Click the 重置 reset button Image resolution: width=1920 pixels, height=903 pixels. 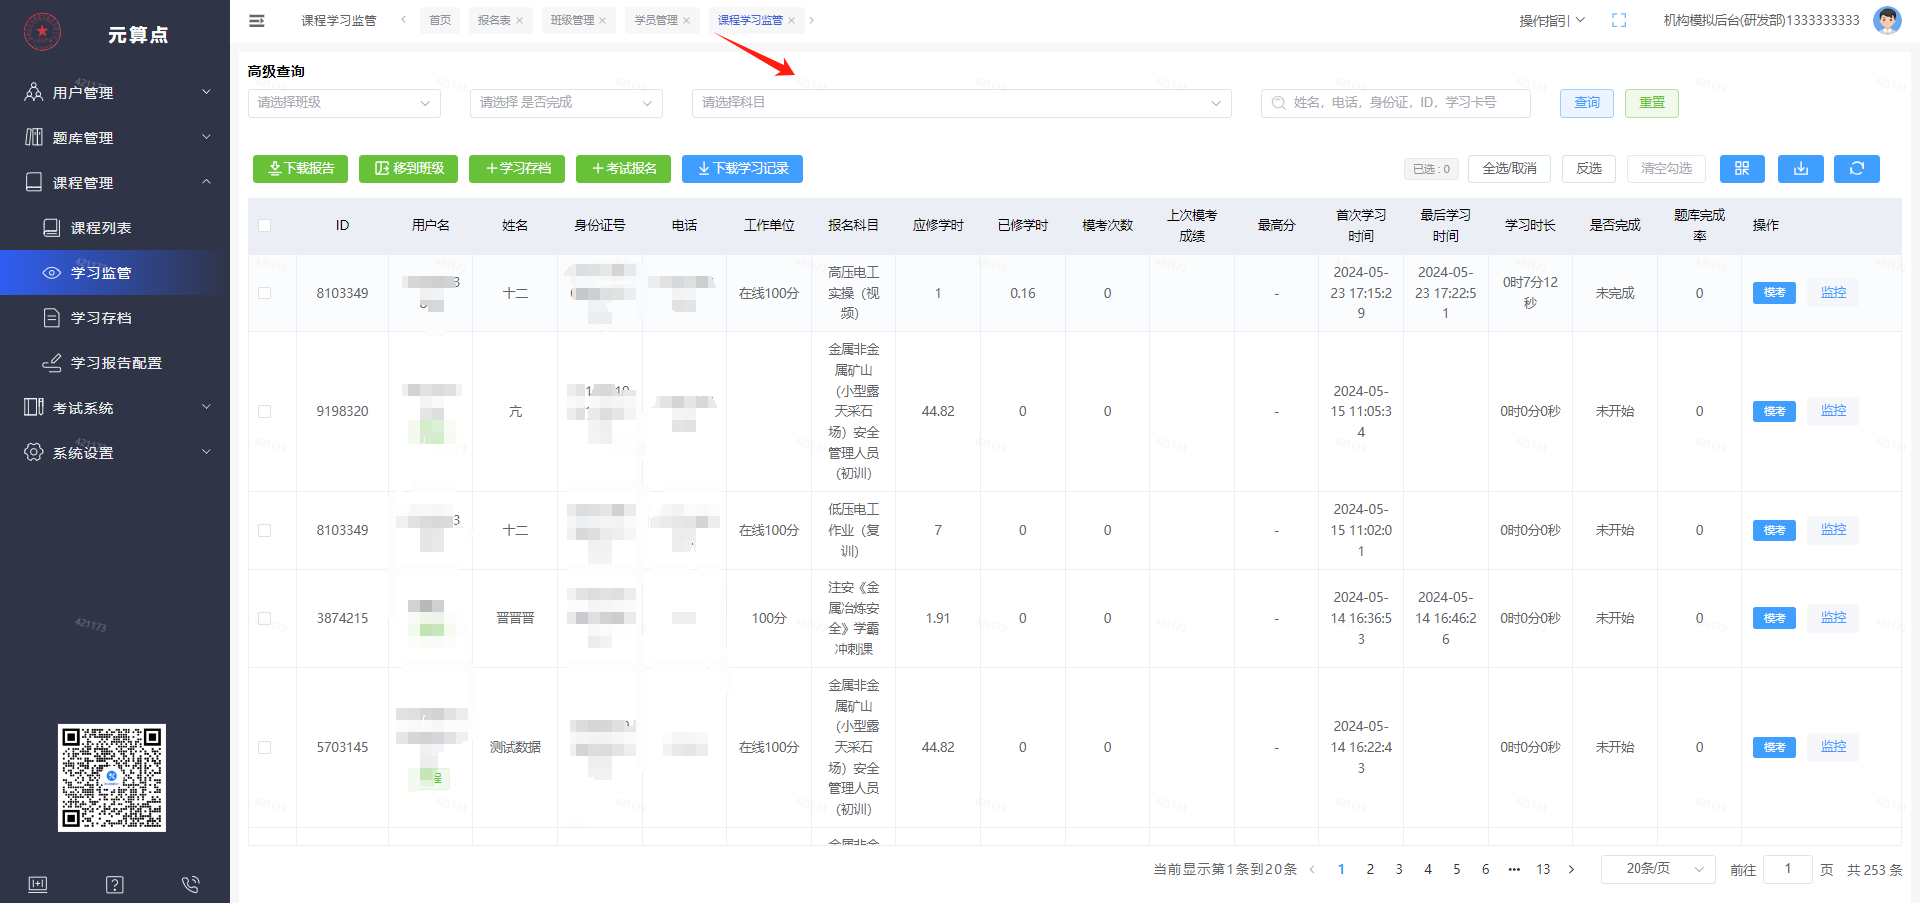(x=1652, y=103)
